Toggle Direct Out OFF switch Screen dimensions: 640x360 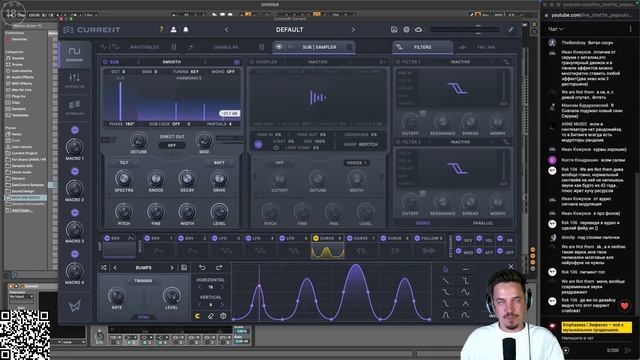[172, 145]
